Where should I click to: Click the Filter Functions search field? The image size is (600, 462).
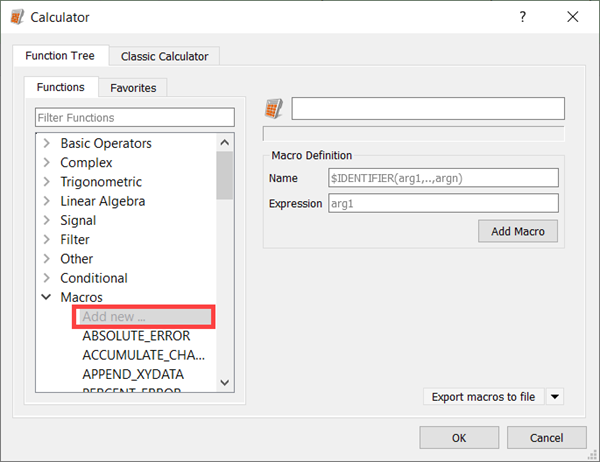pyautogui.click(x=135, y=118)
